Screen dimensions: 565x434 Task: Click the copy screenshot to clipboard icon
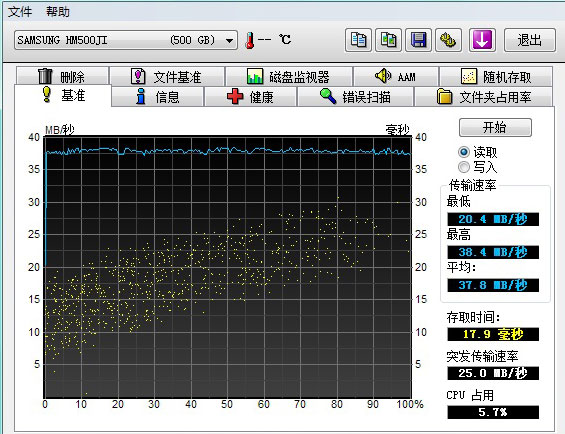click(x=388, y=40)
